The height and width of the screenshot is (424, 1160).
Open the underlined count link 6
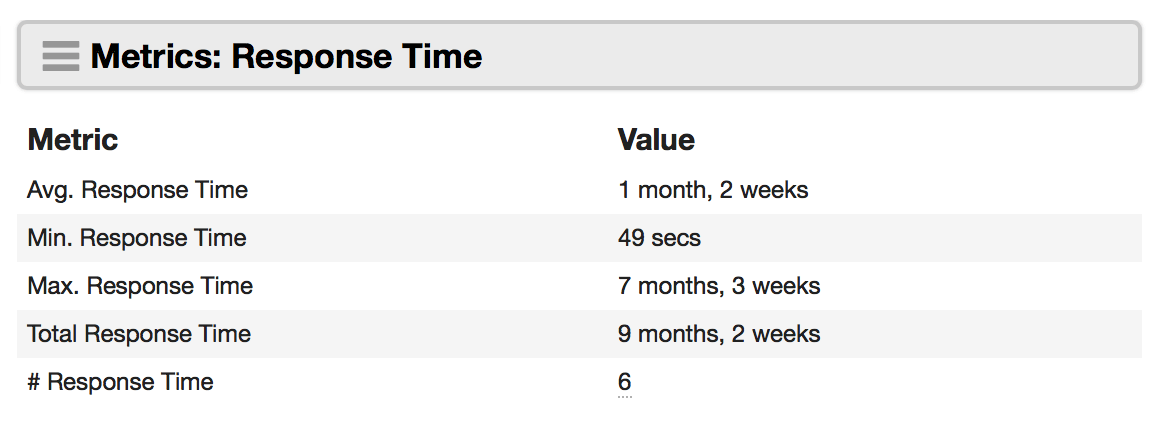[624, 383]
